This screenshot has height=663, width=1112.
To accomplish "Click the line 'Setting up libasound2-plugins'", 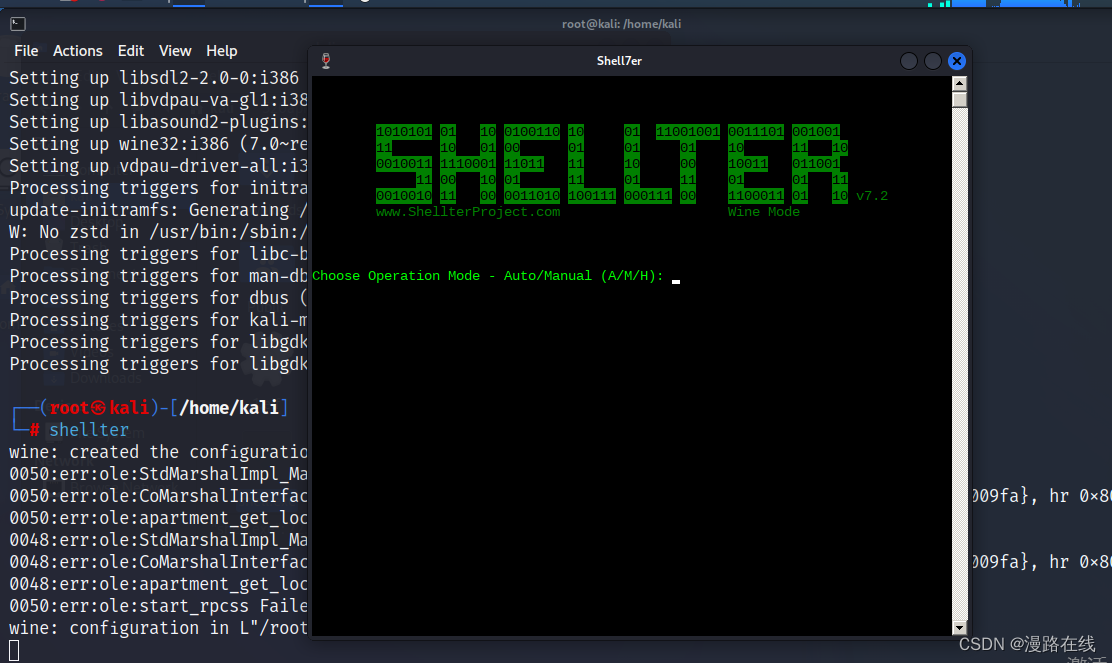I will click(x=158, y=122).
